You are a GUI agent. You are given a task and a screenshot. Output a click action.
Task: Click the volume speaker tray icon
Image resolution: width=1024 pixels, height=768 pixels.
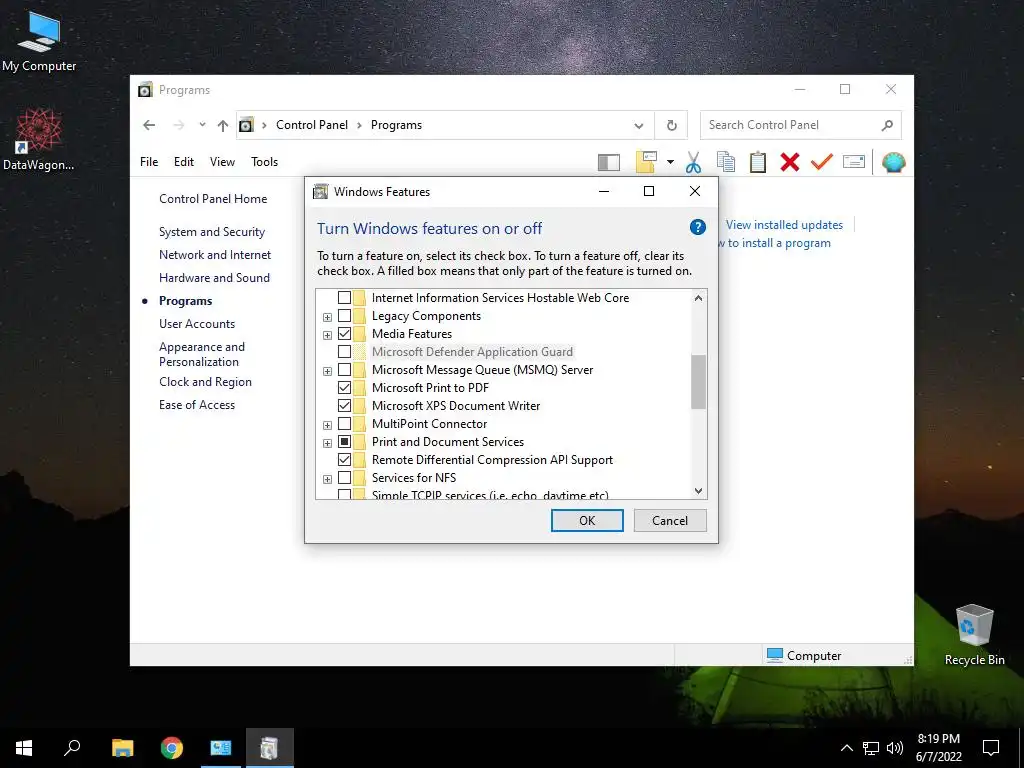coord(895,748)
